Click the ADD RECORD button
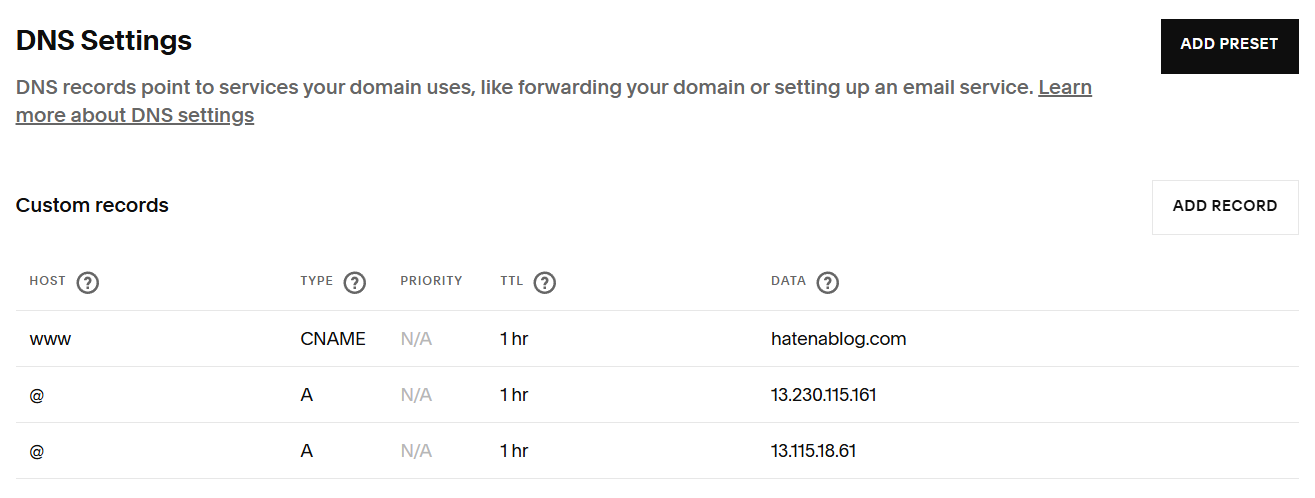Viewport: 1315px width, 498px height. [1225, 207]
